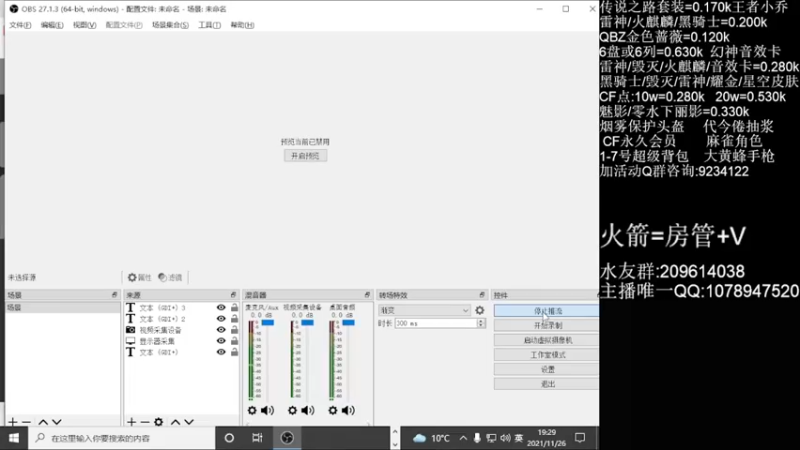Click the 退出 button
Screen dimensions: 800x450
pyautogui.click(x=546, y=384)
